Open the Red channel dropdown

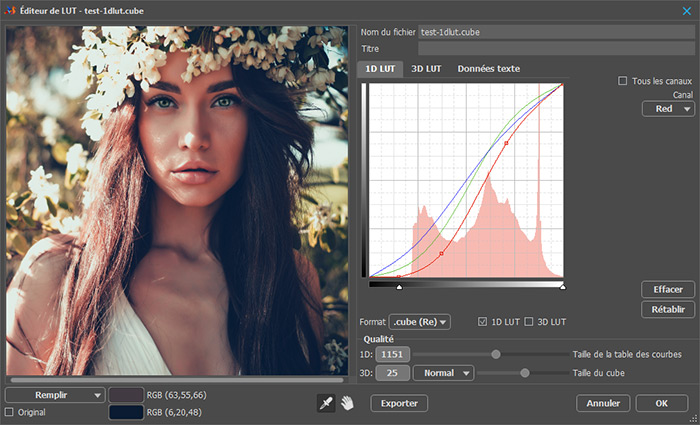click(x=668, y=109)
